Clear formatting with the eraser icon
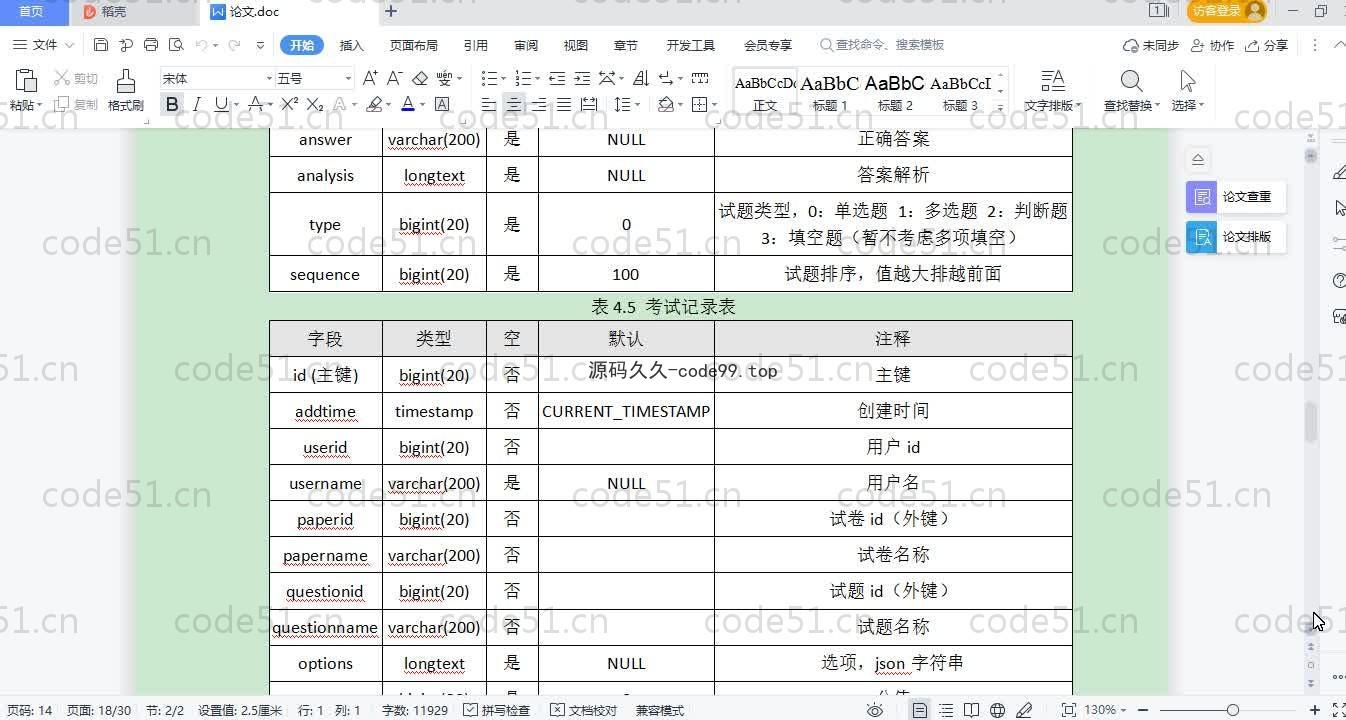Viewport: 1346px width, 720px height. pyautogui.click(x=420, y=78)
